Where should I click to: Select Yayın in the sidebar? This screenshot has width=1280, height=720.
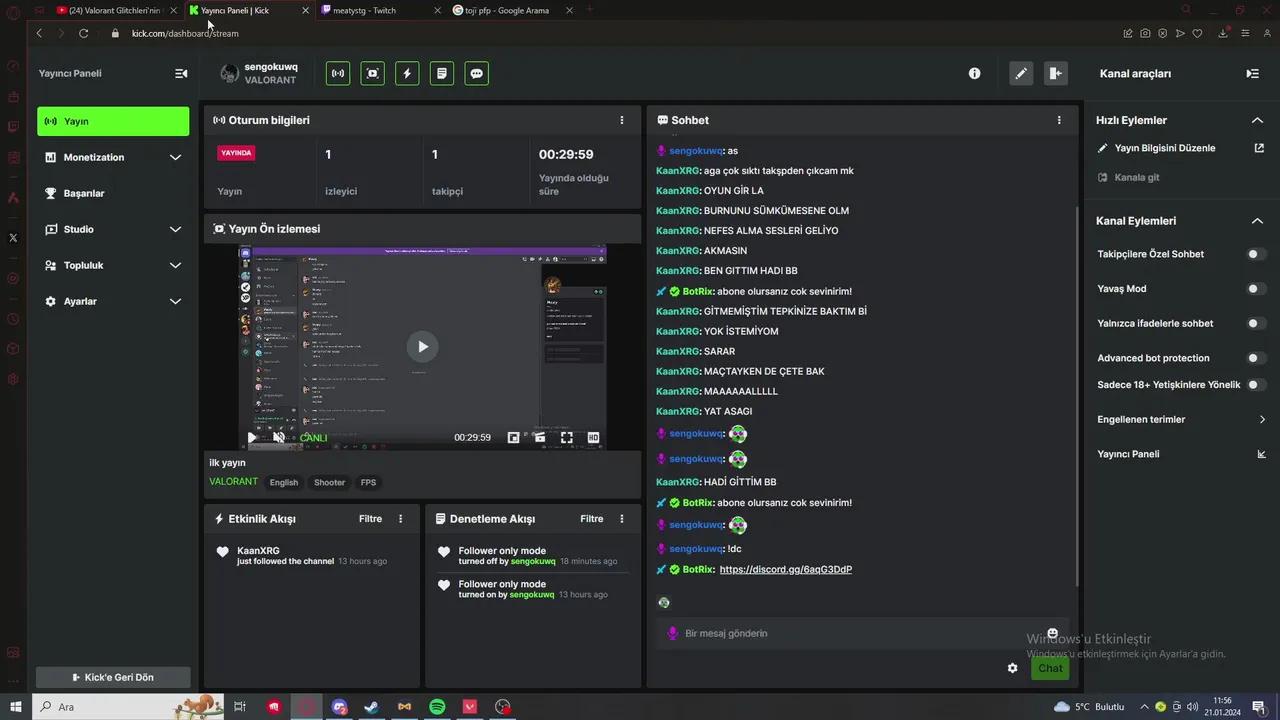[x=113, y=121]
